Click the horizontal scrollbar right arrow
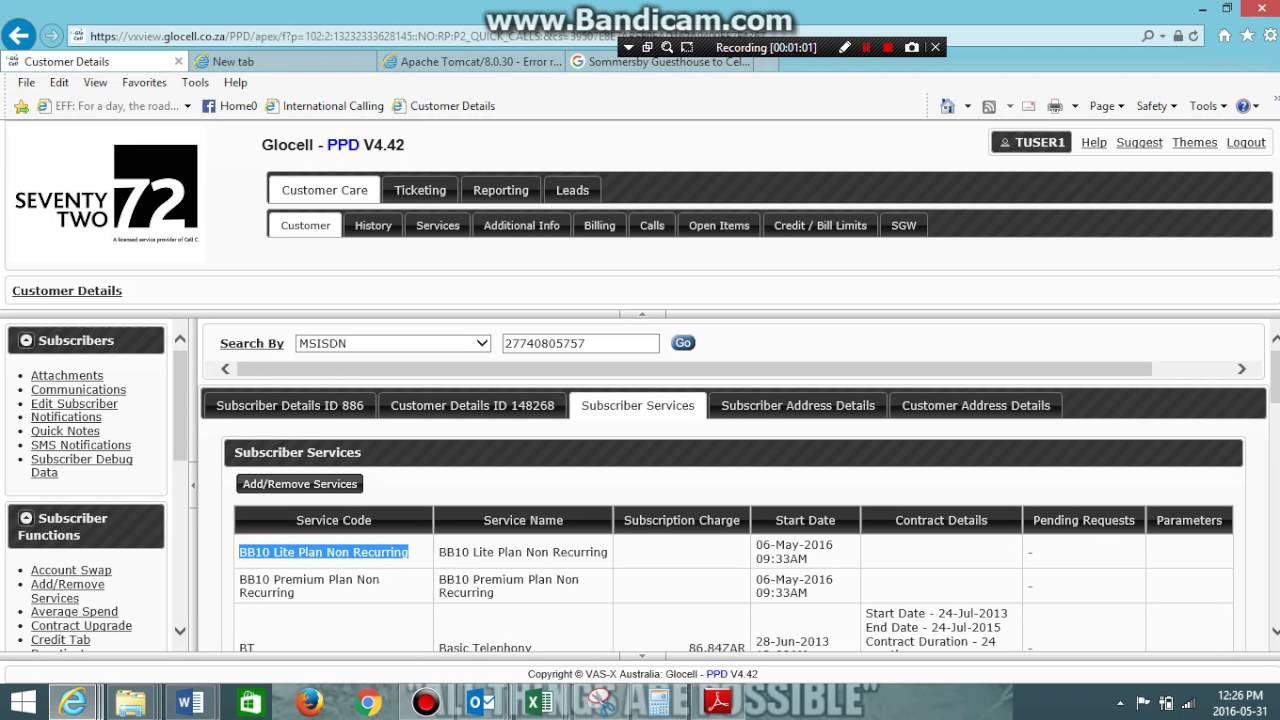The image size is (1280, 720). pyautogui.click(x=1242, y=369)
